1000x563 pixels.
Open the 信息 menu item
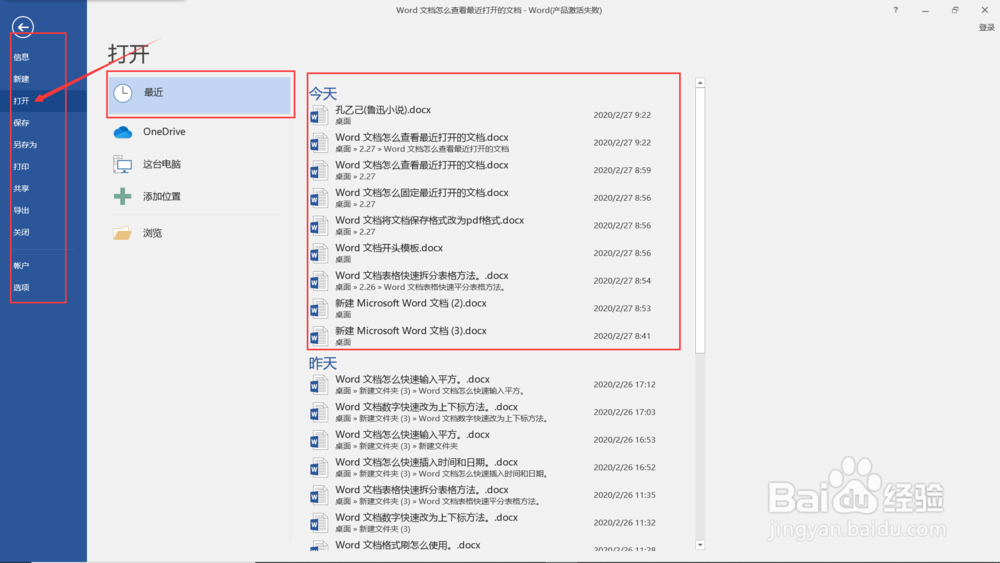(22, 57)
